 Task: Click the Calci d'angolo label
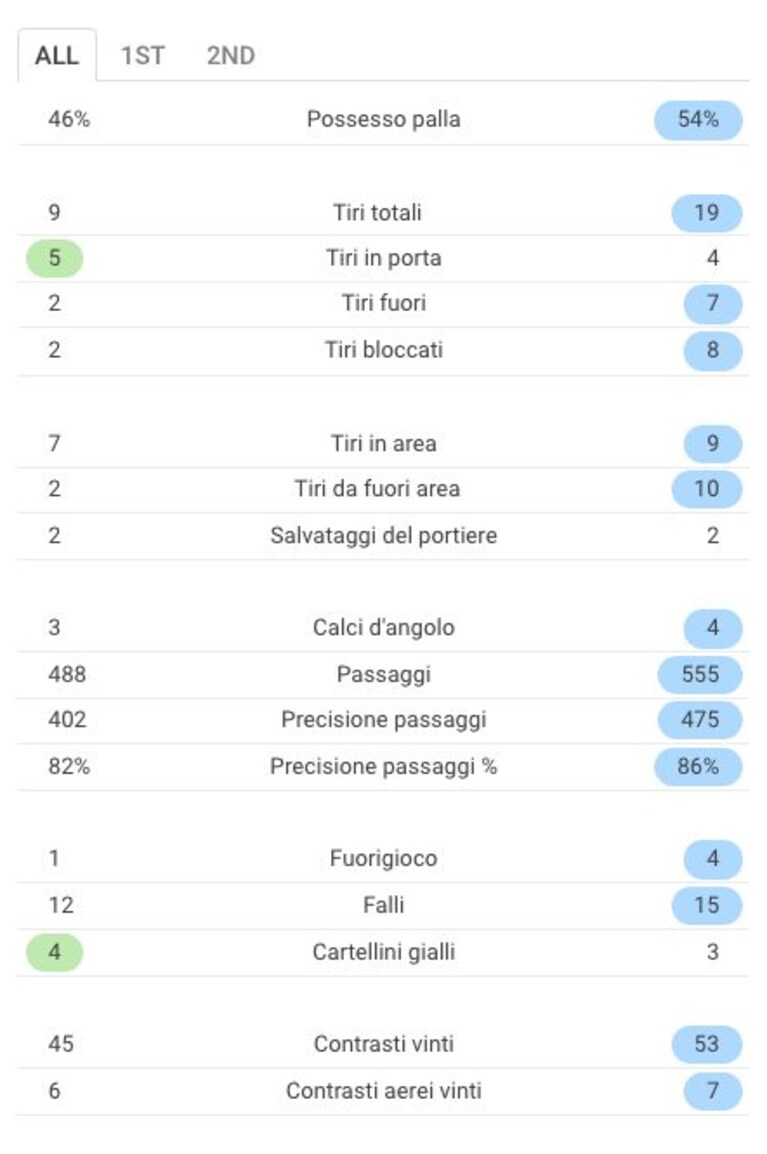pyautogui.click(x=384, y=628)
